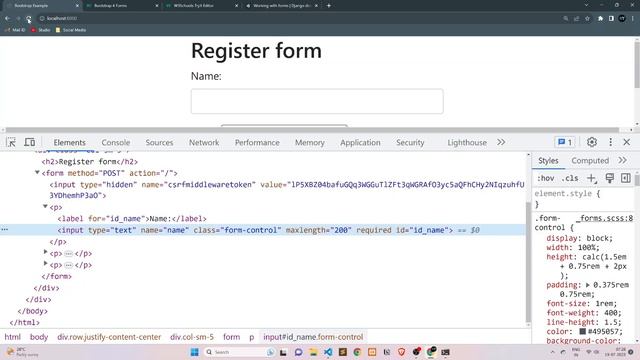Select input#id_name.form-control breadcrumb
Viewport: 640px width, 360px height.
pos(313,337)
